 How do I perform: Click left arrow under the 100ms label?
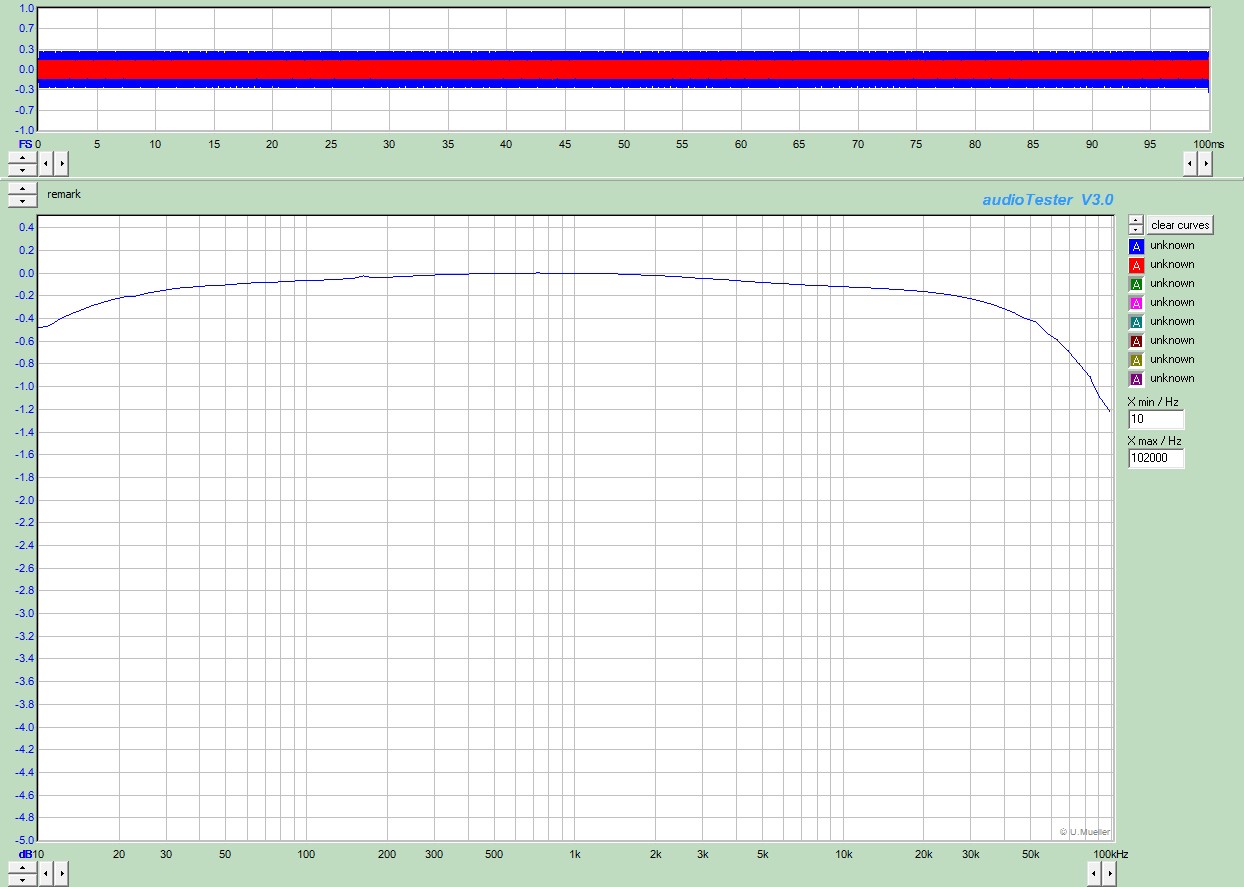pos(1190,163)
